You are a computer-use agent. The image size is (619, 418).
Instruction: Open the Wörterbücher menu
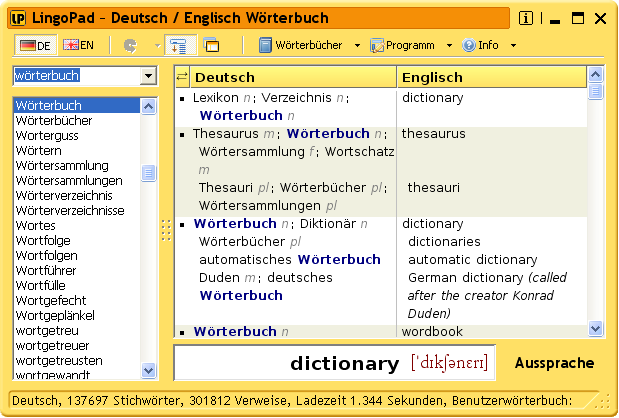301,45
